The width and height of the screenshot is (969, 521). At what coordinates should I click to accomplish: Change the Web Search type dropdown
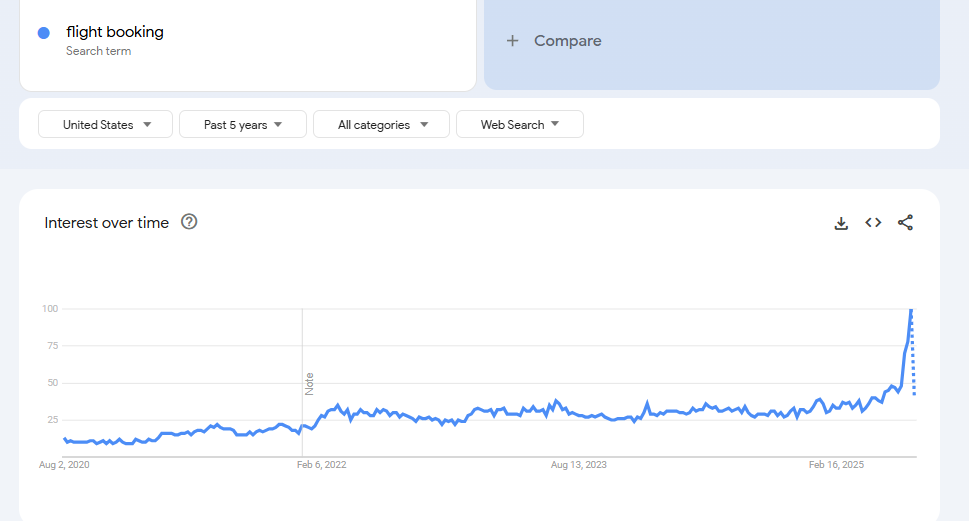[x=520, y=124]
